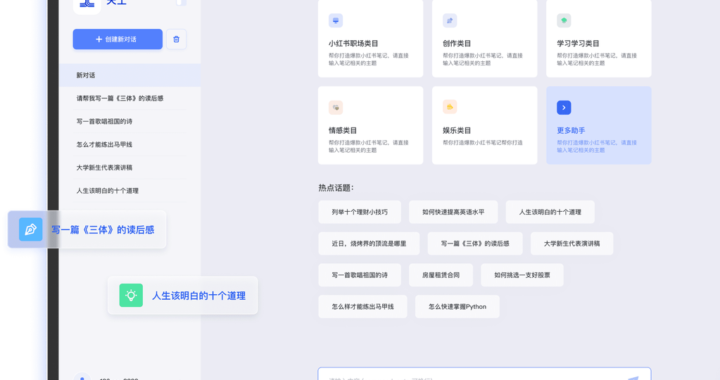
Task: Open the 娱乐类目 card title
Action: point(457,131)
